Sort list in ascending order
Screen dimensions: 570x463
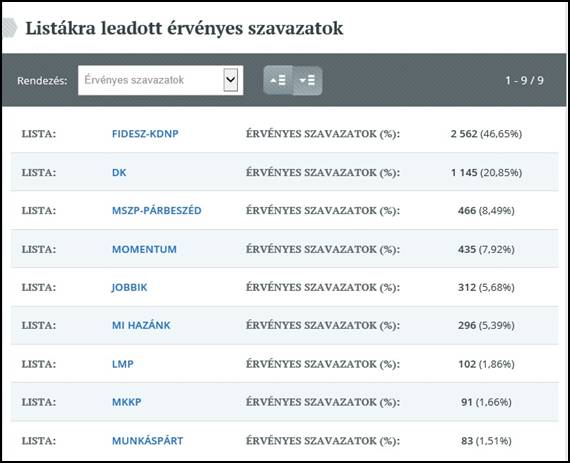[x=278, y=80]
